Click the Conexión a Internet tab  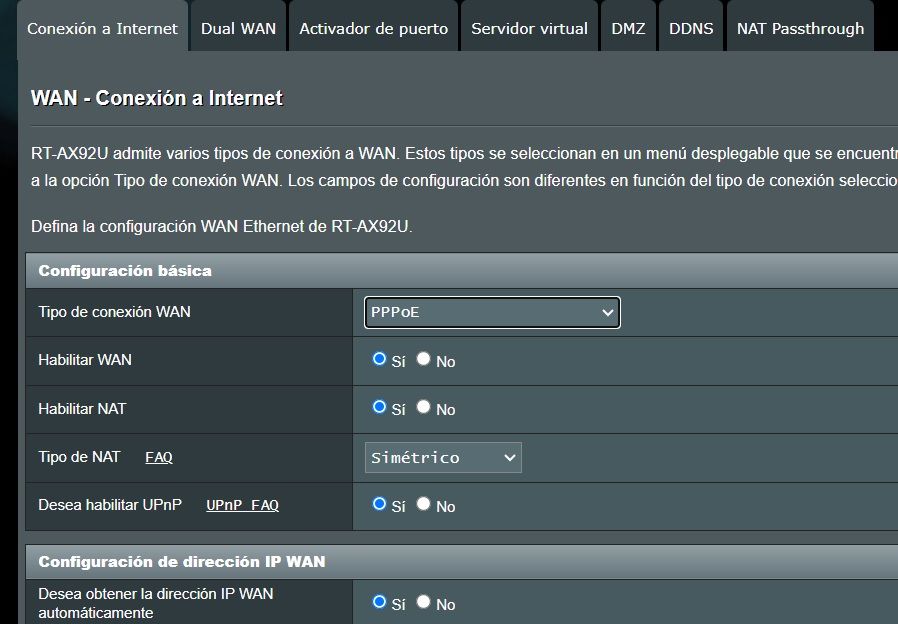(102, 28)
